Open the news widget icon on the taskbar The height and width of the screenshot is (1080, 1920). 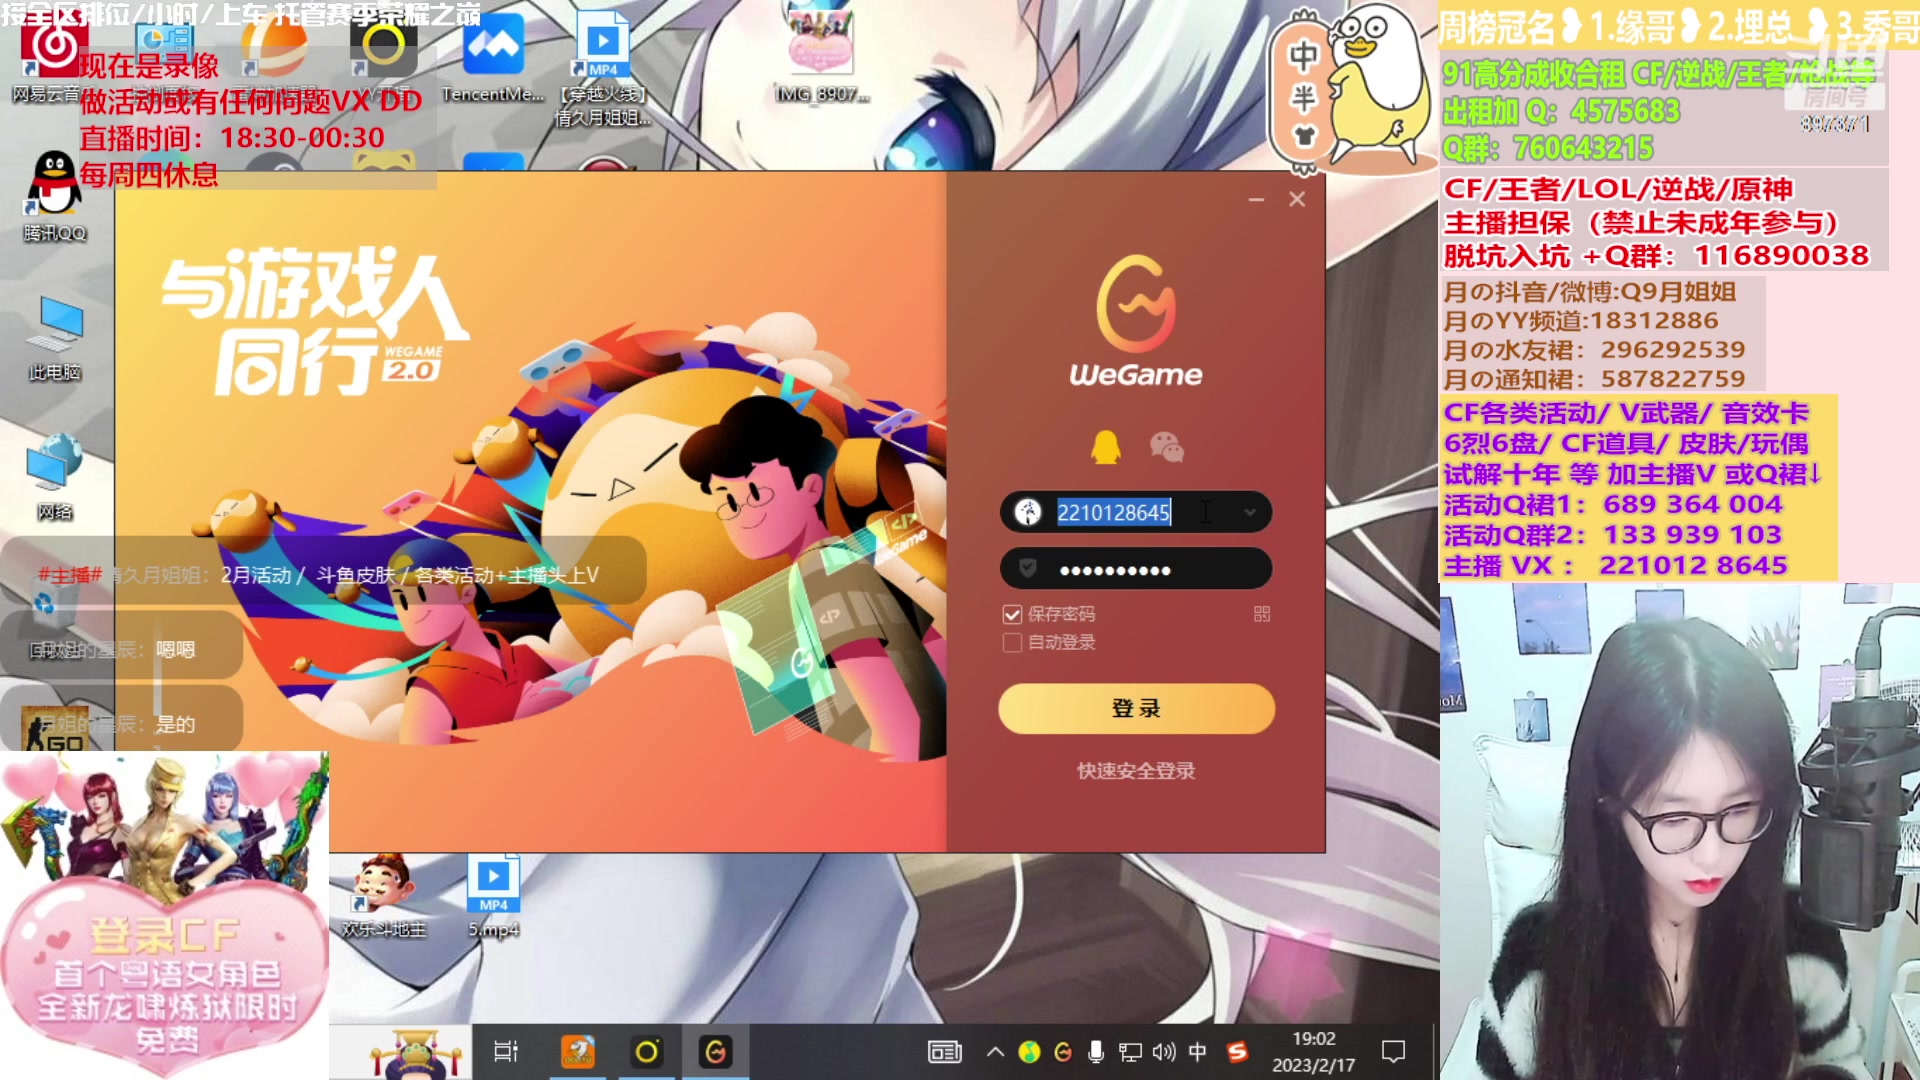click(x=944, y=1051)
